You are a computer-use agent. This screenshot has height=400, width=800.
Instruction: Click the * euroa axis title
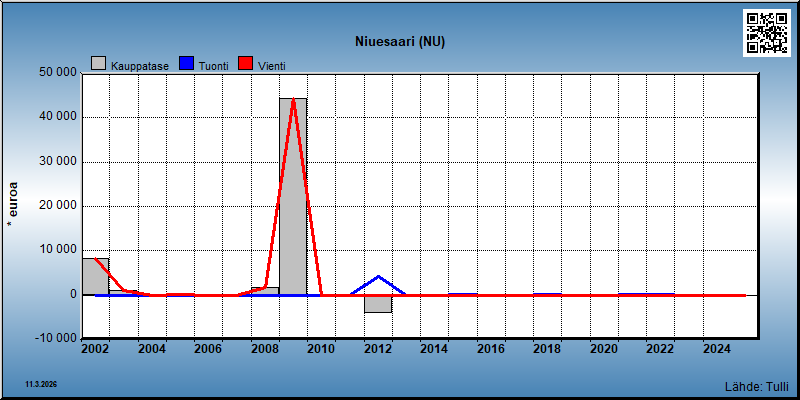coord(13,206)
